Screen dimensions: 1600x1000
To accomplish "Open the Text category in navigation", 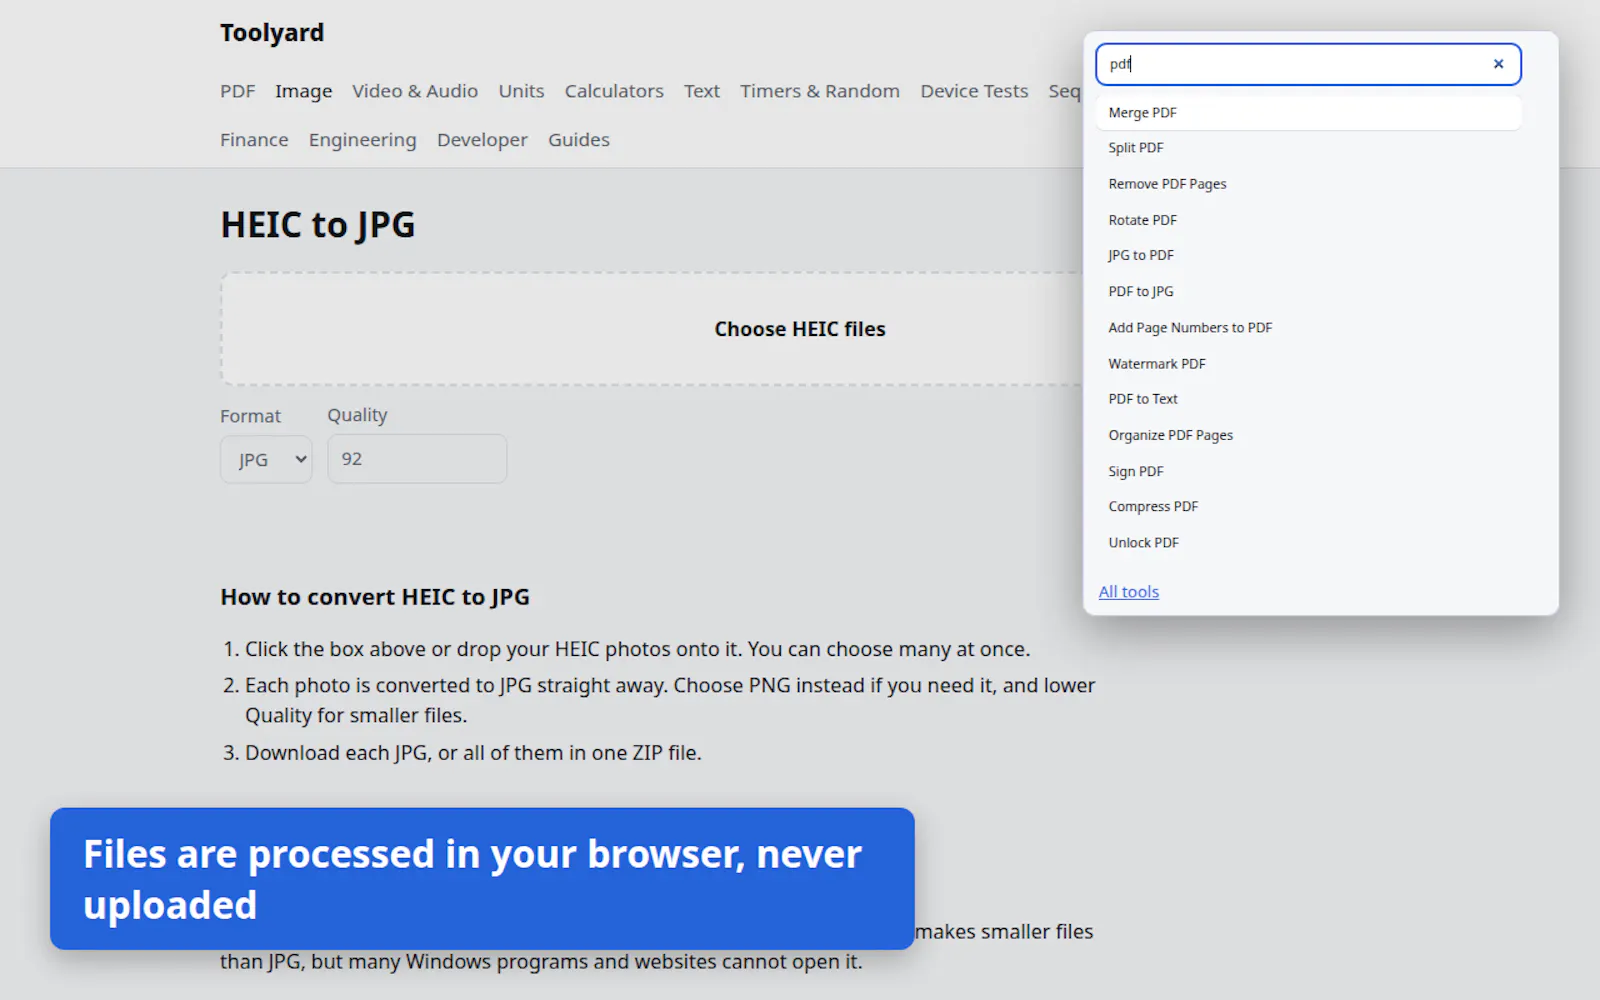I will tap(702, 91).
